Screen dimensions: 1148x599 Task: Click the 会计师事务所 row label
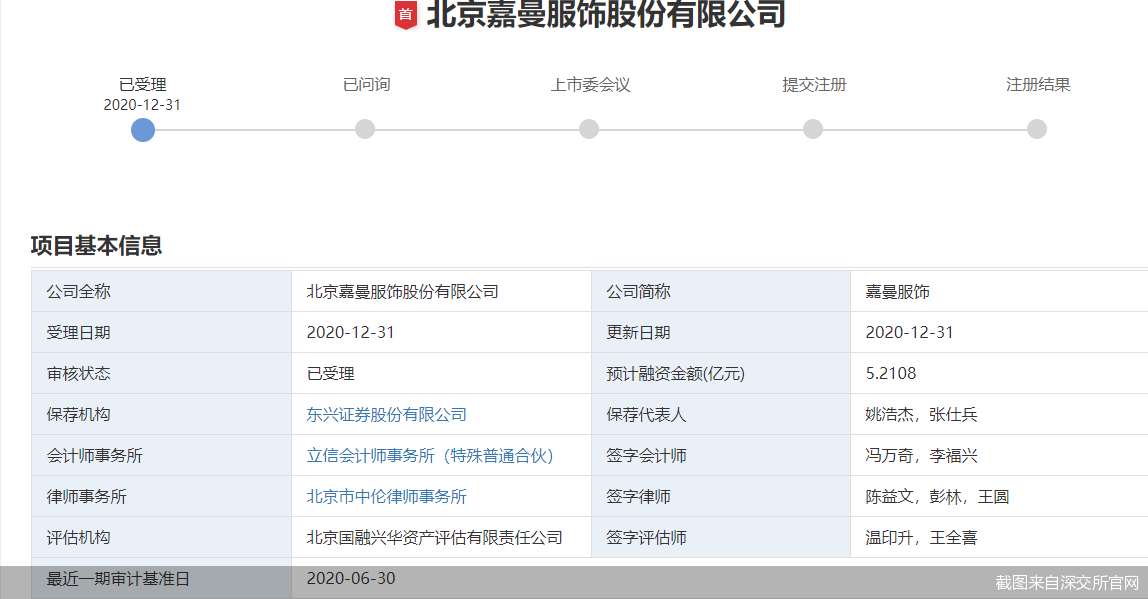point(94,455)
